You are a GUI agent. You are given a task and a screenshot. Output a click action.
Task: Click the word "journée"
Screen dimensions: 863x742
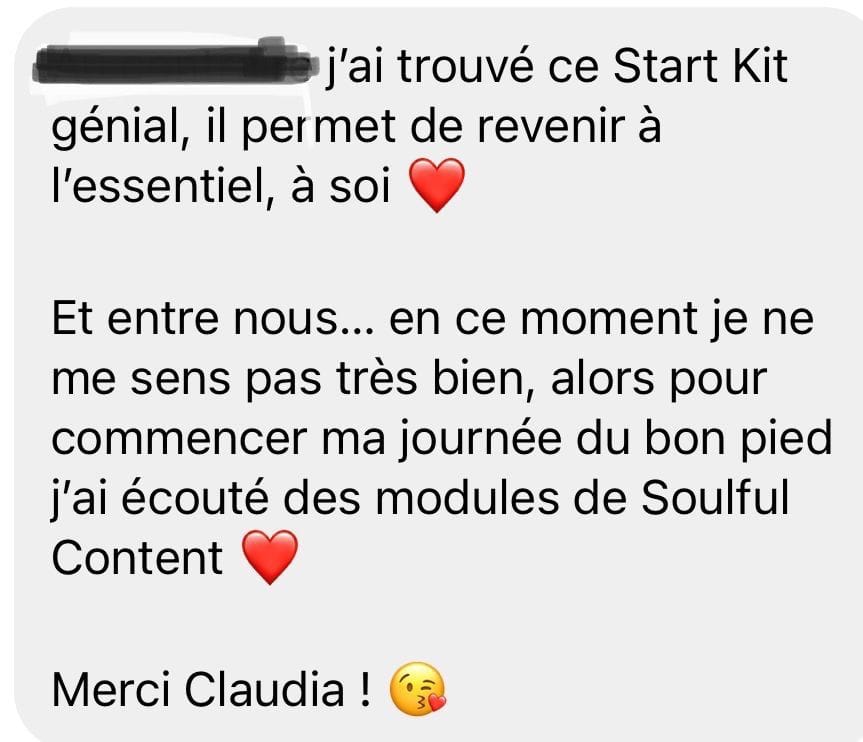pos(479,440)
